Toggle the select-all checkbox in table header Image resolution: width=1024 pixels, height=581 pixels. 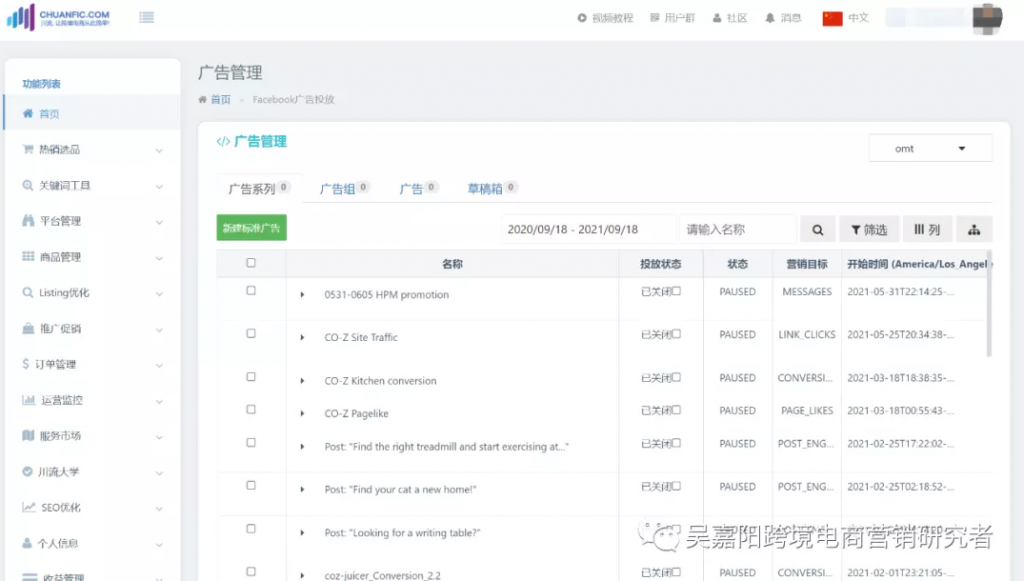tap(251, 262)
